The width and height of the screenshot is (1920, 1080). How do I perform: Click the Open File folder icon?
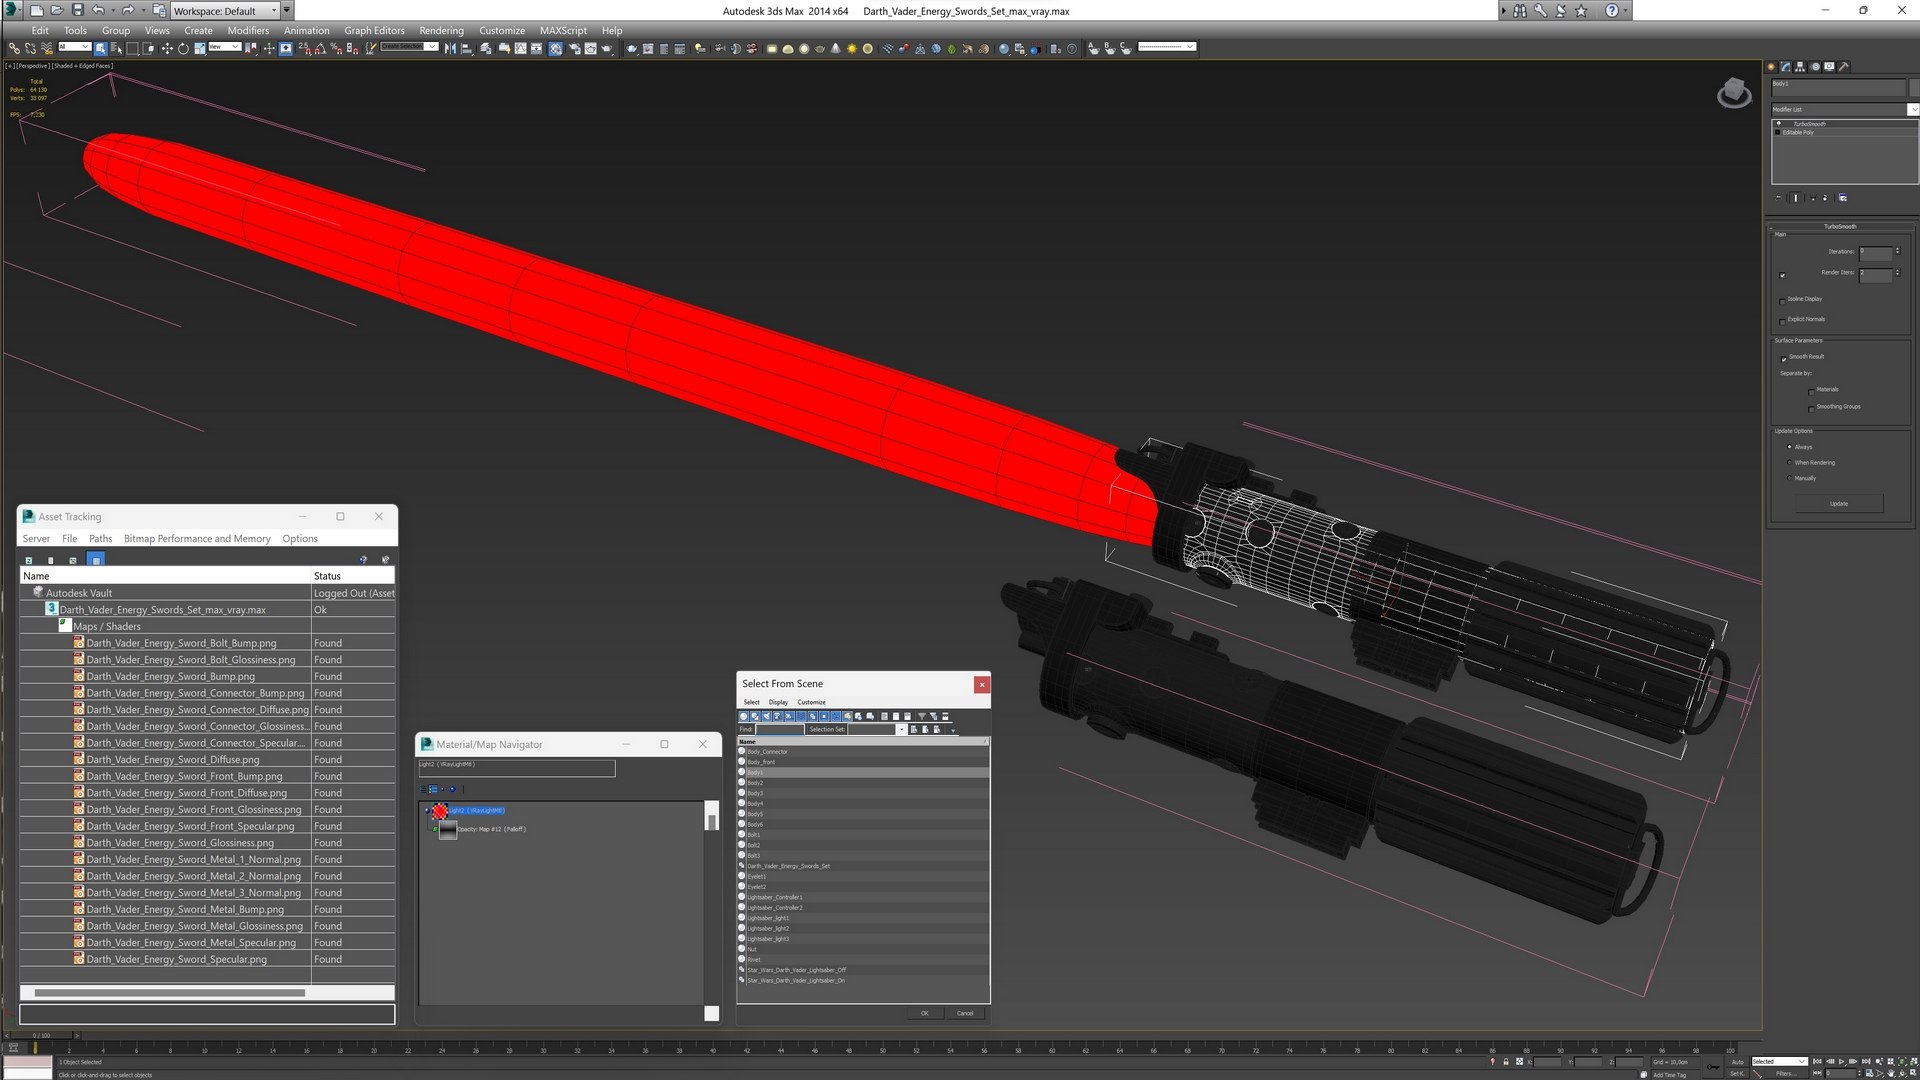(x=56, y=10)
